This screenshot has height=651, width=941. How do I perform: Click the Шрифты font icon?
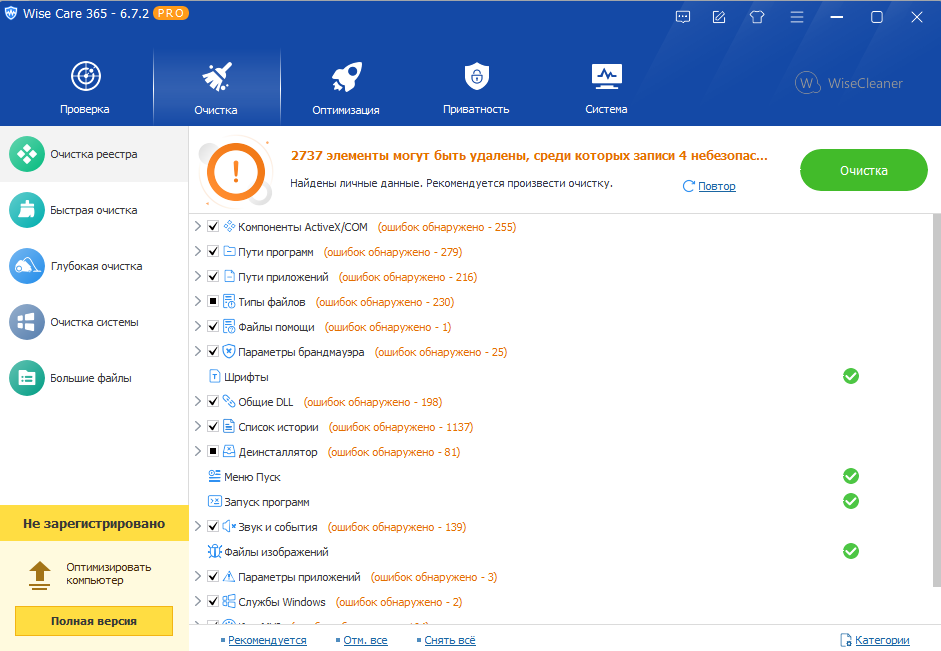pos(215,376)
